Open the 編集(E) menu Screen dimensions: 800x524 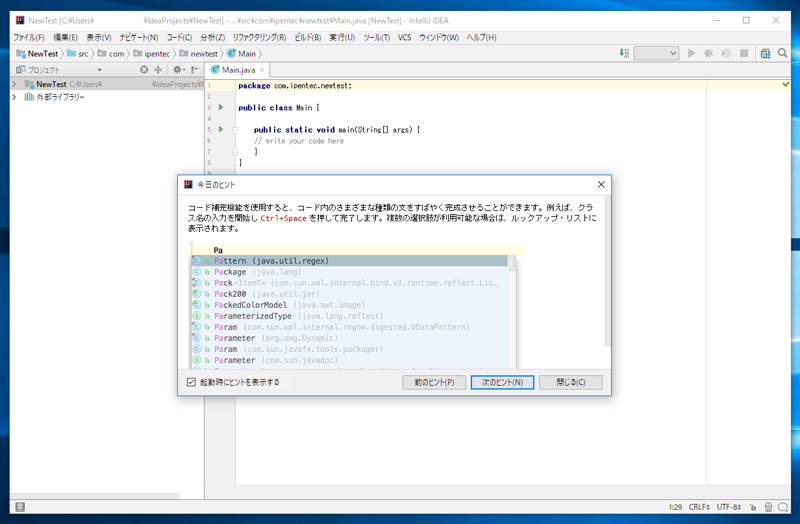(65, 37)
